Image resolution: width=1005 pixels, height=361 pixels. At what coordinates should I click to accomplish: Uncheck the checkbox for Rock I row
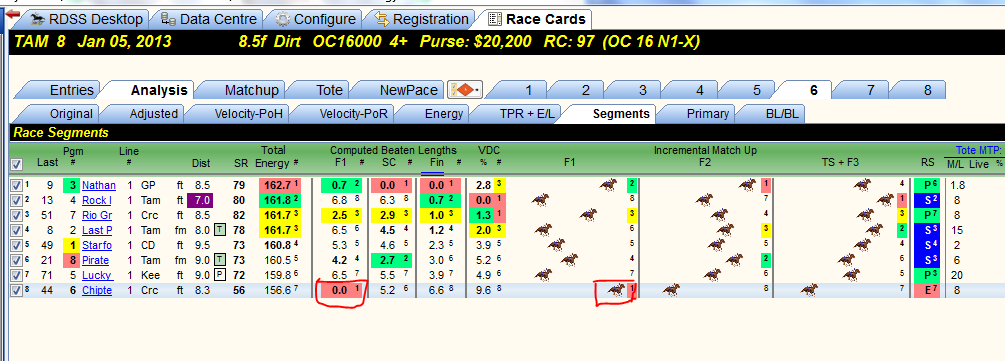click(16, 200)
